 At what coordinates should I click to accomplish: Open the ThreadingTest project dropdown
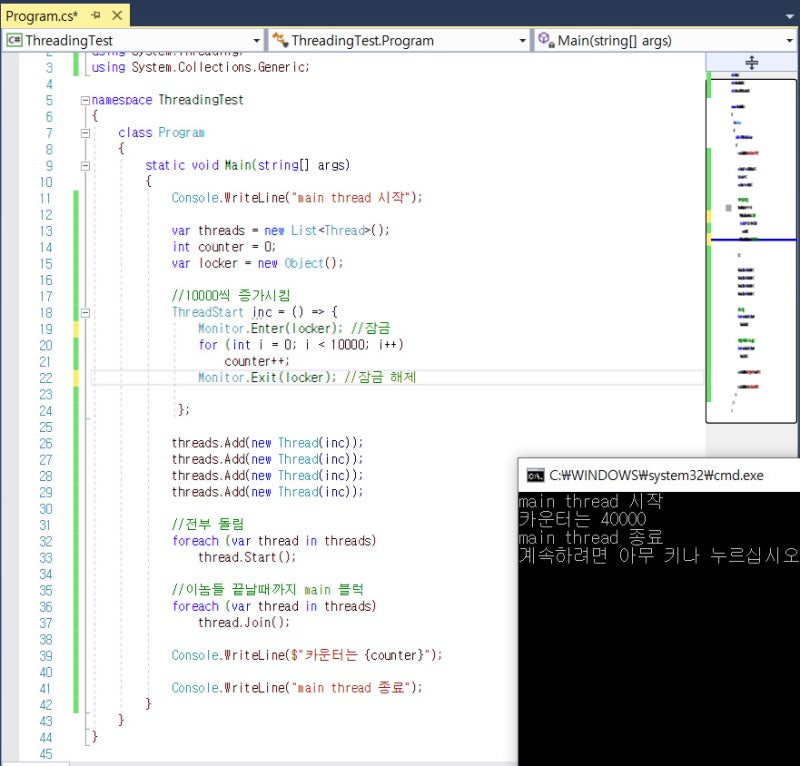[256, 41]
